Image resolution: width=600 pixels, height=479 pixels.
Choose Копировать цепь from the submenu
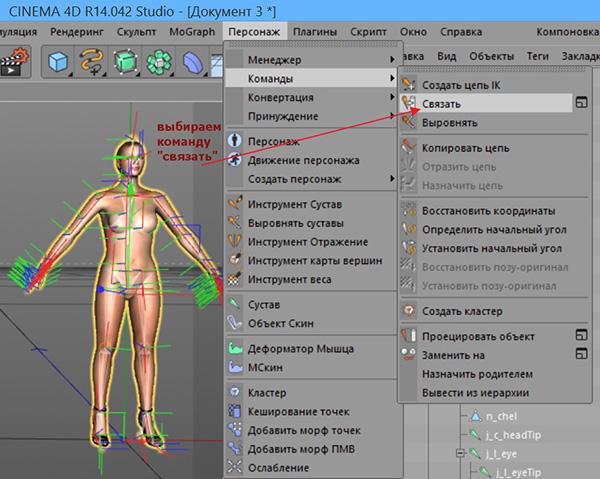coord(465,148)
